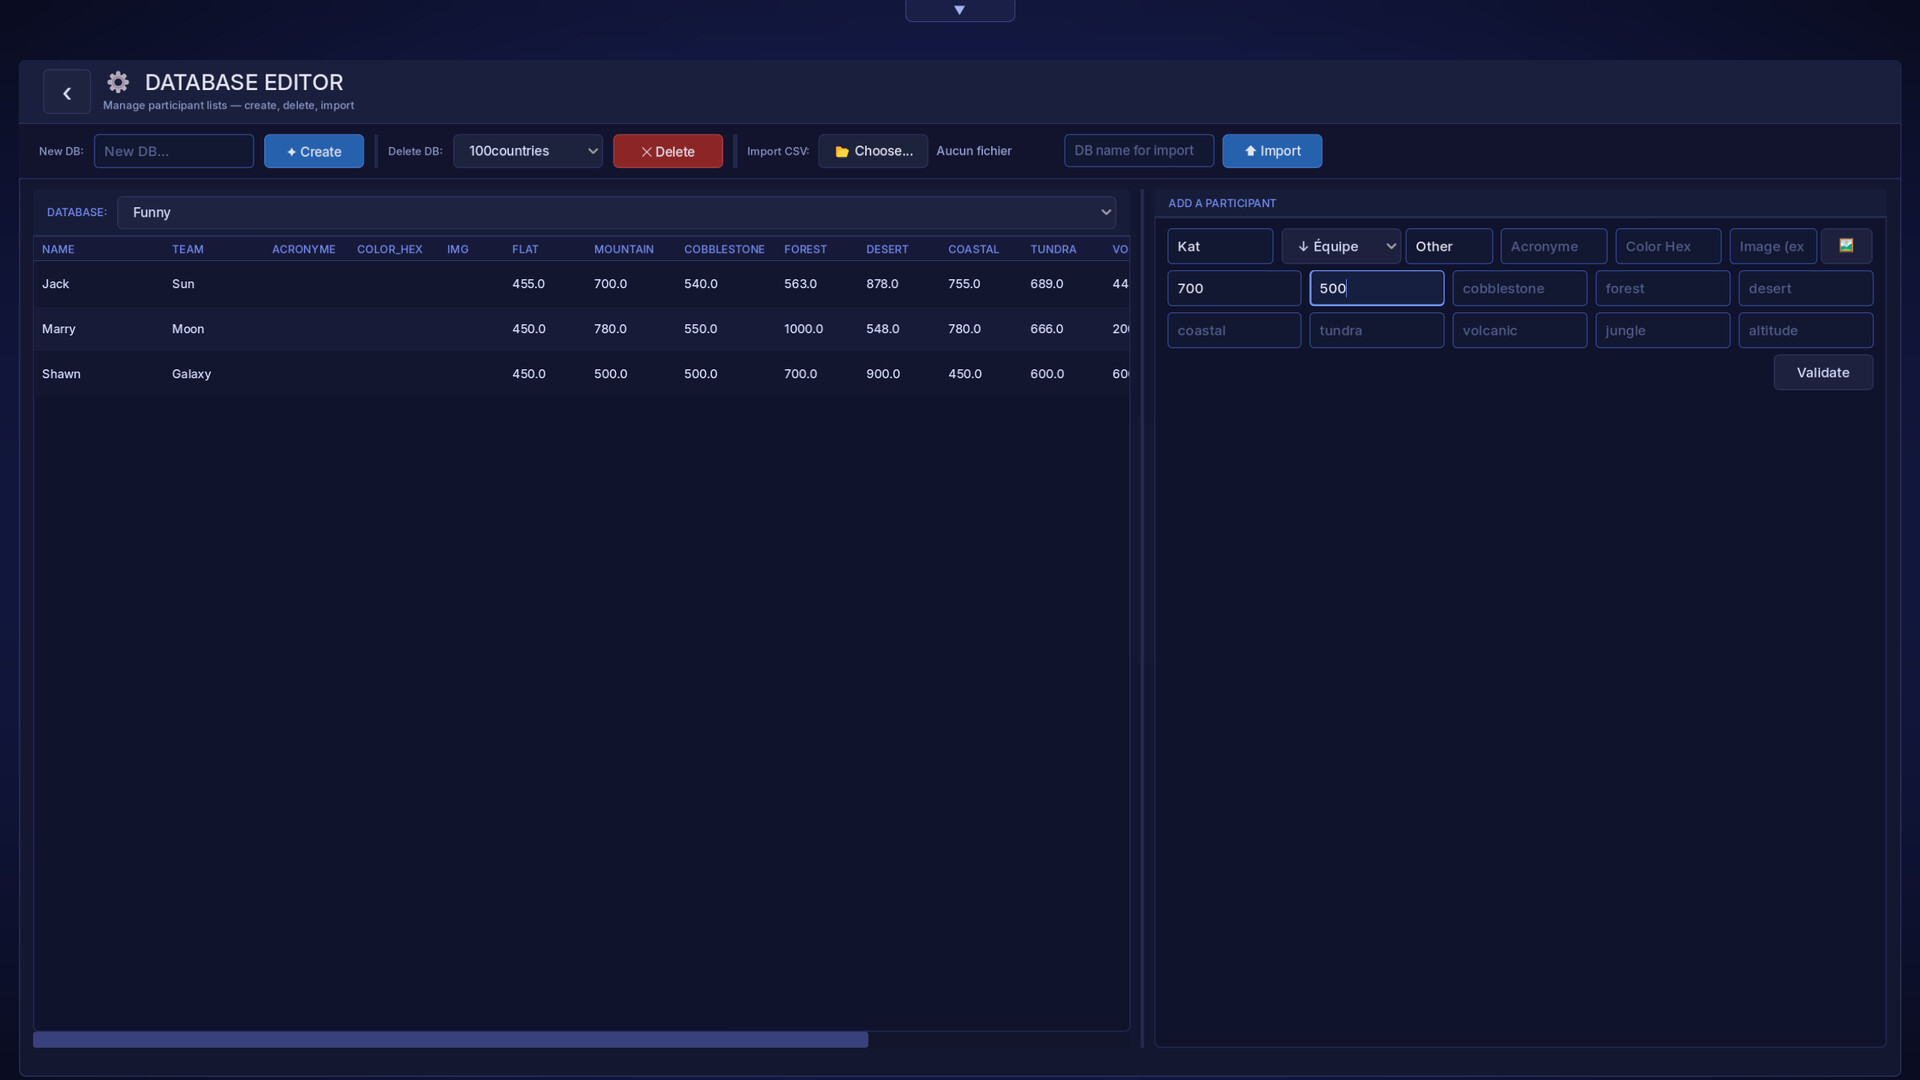
Task: Click the cobblestone value input field
Action: coord(1519,288)
